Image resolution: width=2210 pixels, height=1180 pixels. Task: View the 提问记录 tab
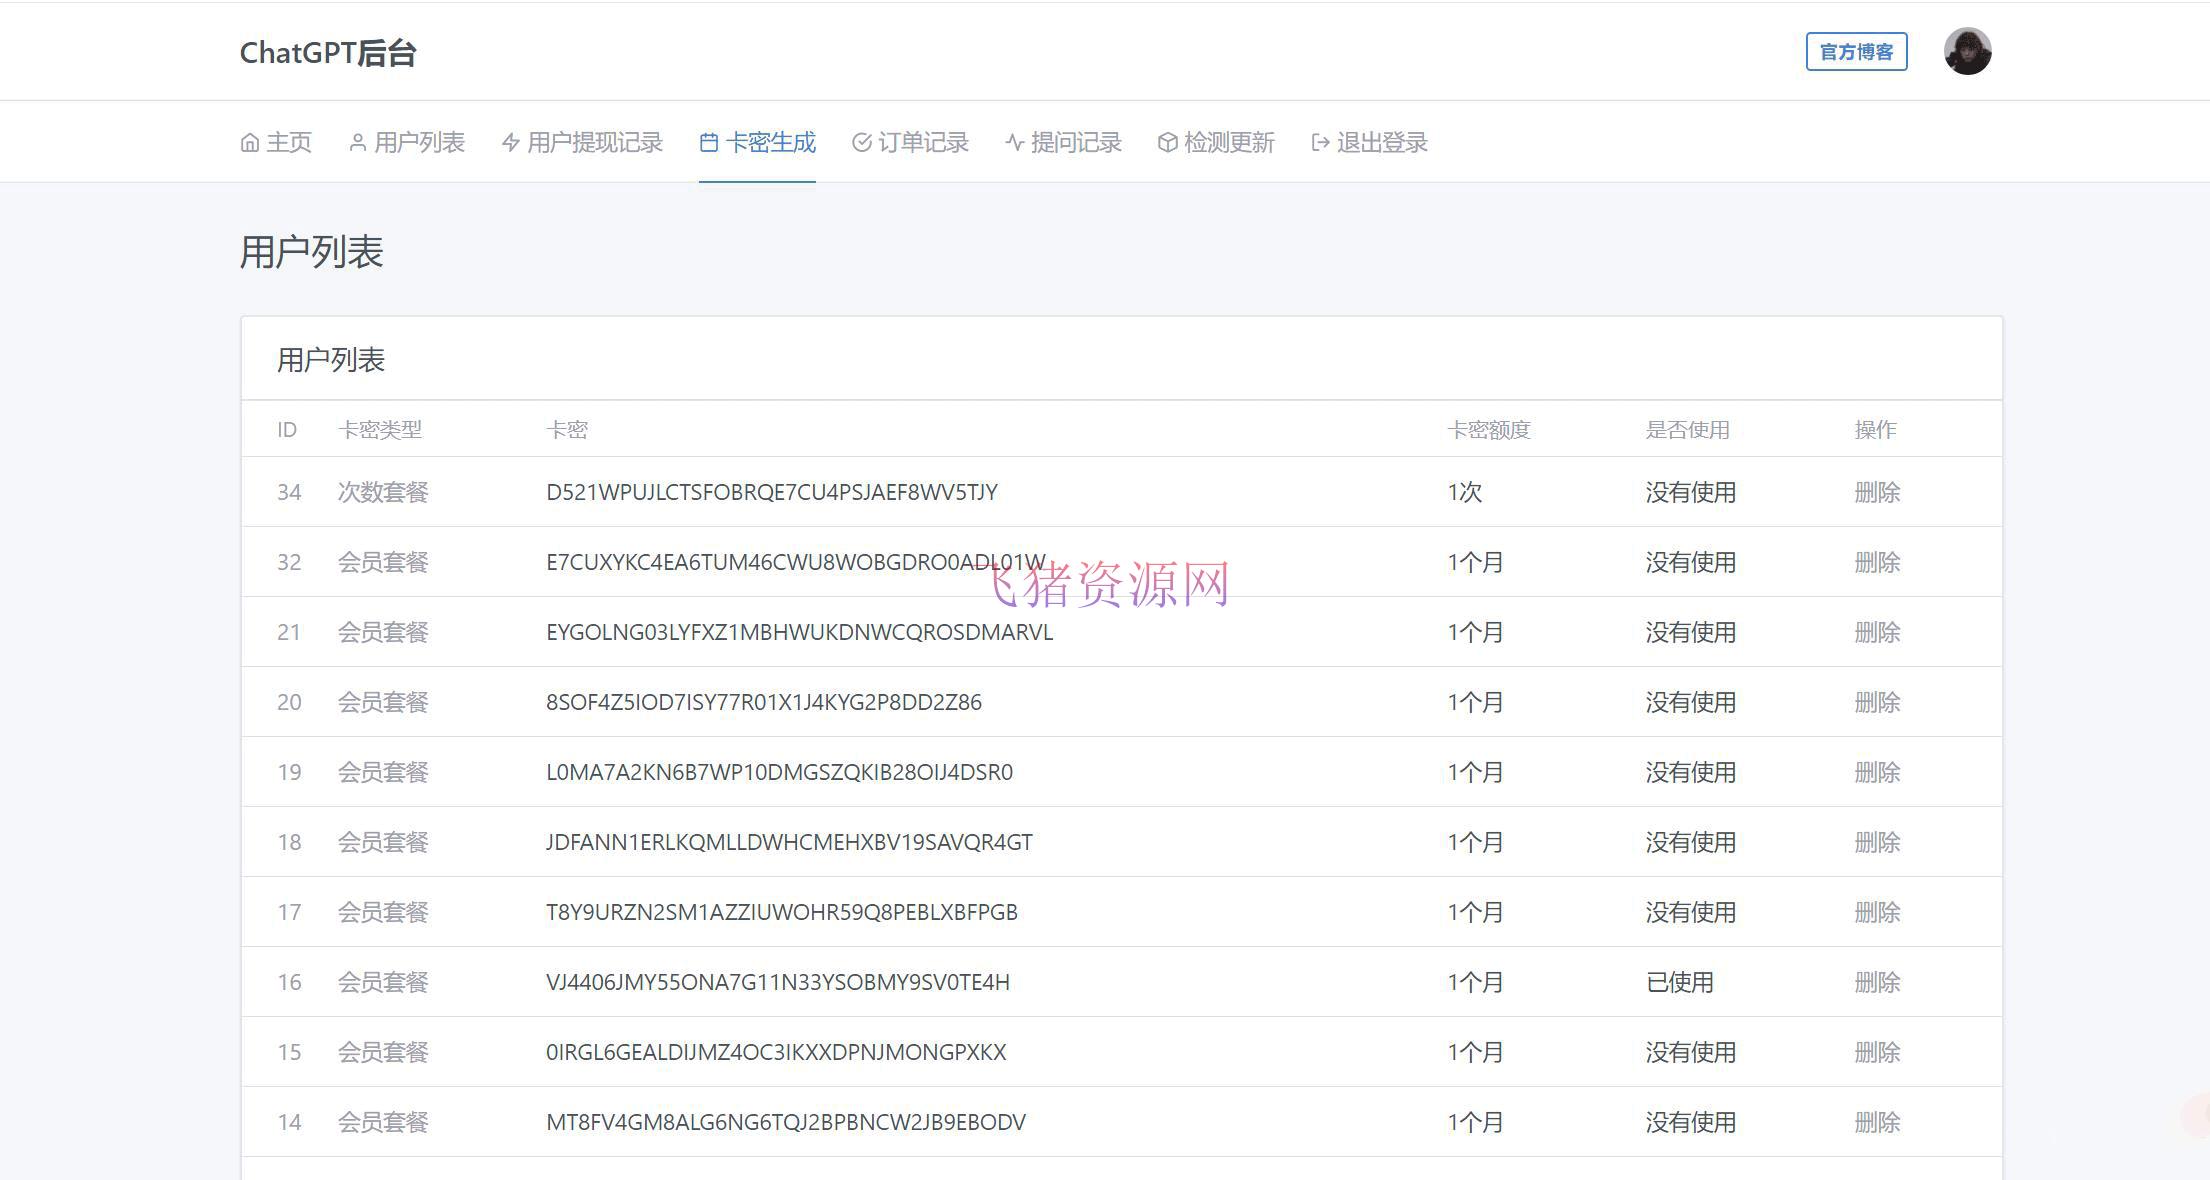[x=1064, y=143]
